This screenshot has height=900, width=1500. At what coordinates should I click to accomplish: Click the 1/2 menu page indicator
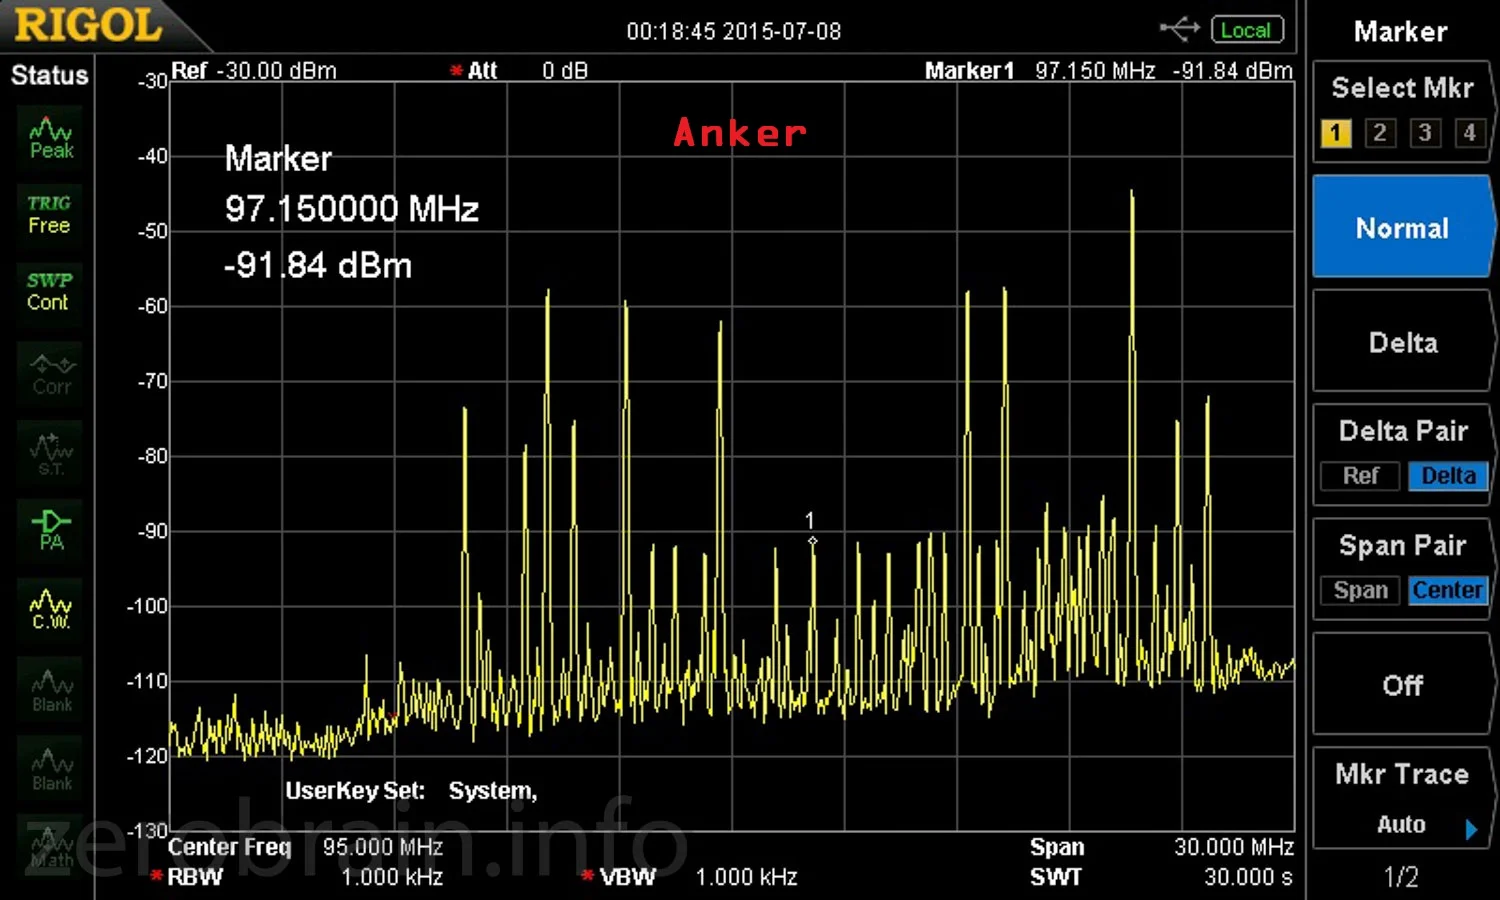coord(1401,877)
